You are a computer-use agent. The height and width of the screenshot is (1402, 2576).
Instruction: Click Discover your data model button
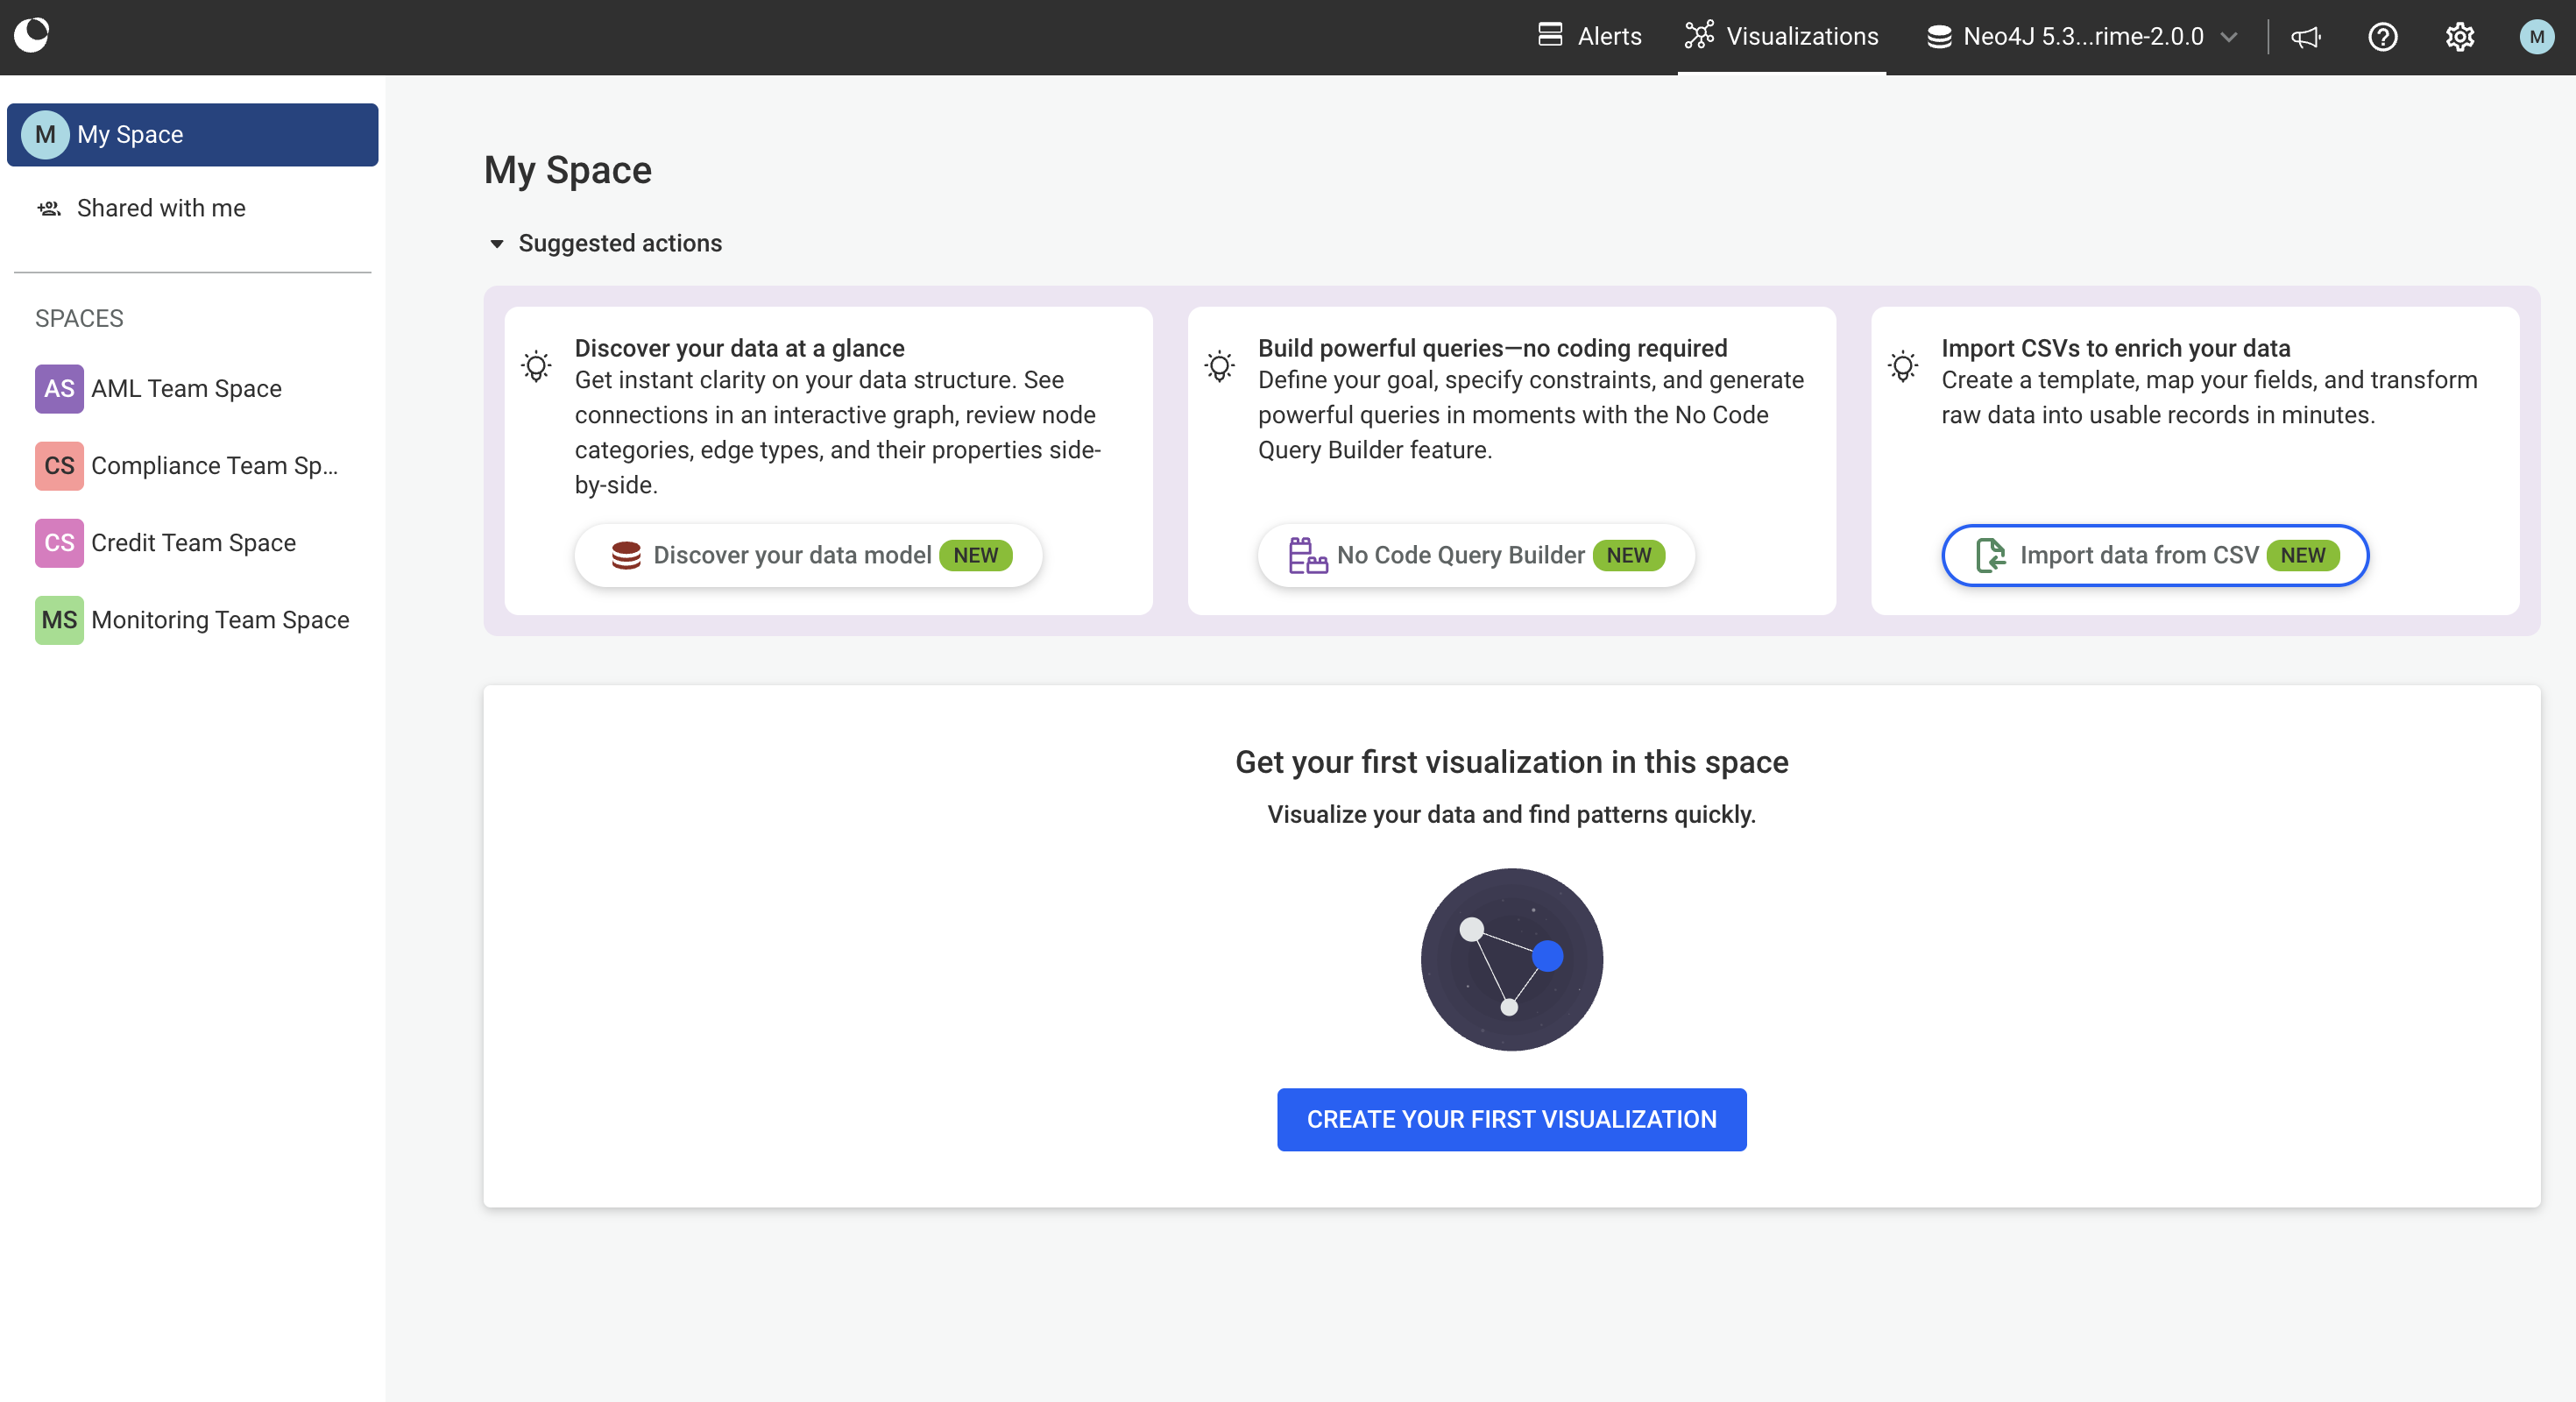(x=808, y=555)
